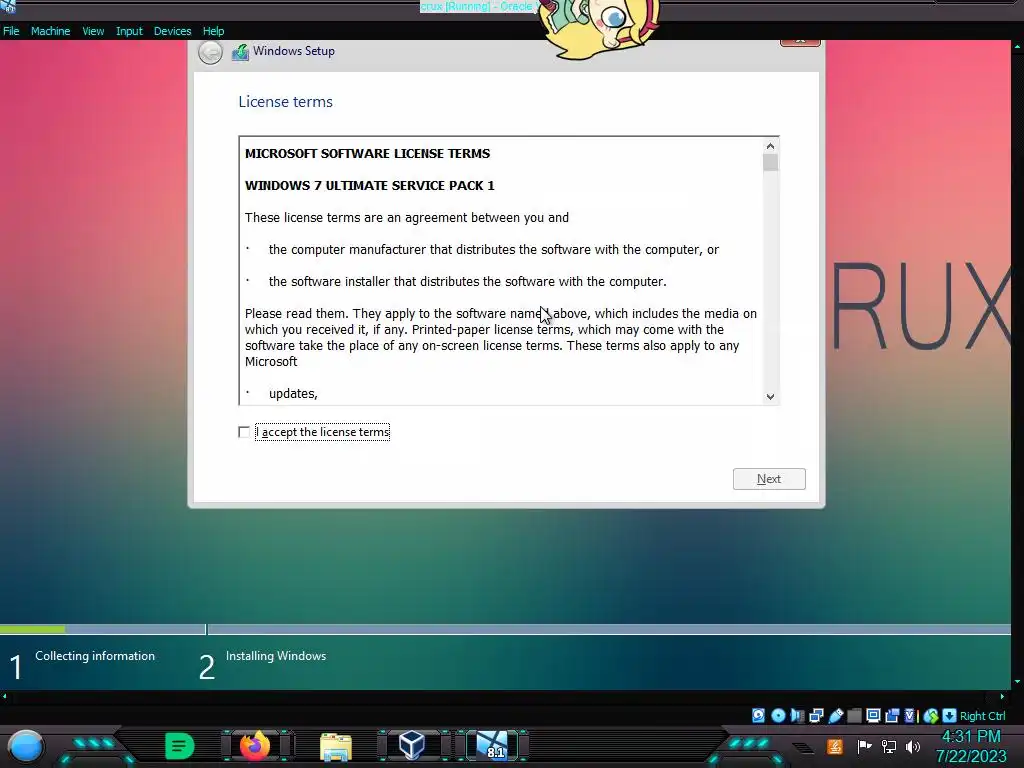
Task: Click the 'Collecting information' step label
Action: click(95, 656)
